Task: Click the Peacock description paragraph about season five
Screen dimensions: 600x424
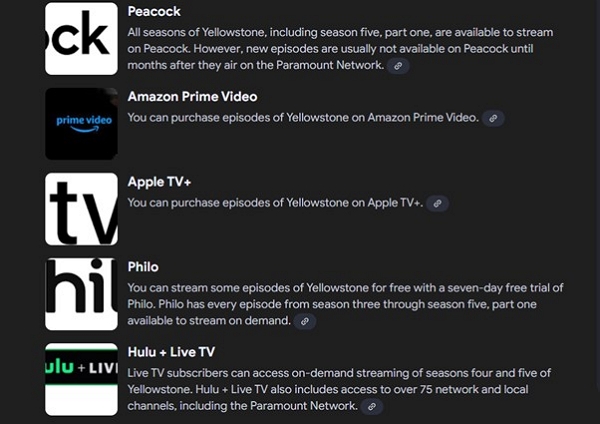Action: [x=340, y=49]
